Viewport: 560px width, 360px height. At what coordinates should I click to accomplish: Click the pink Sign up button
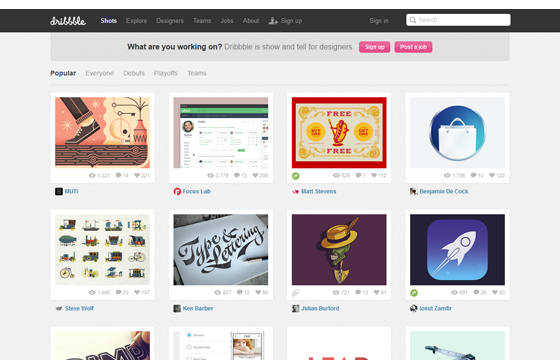375,47
